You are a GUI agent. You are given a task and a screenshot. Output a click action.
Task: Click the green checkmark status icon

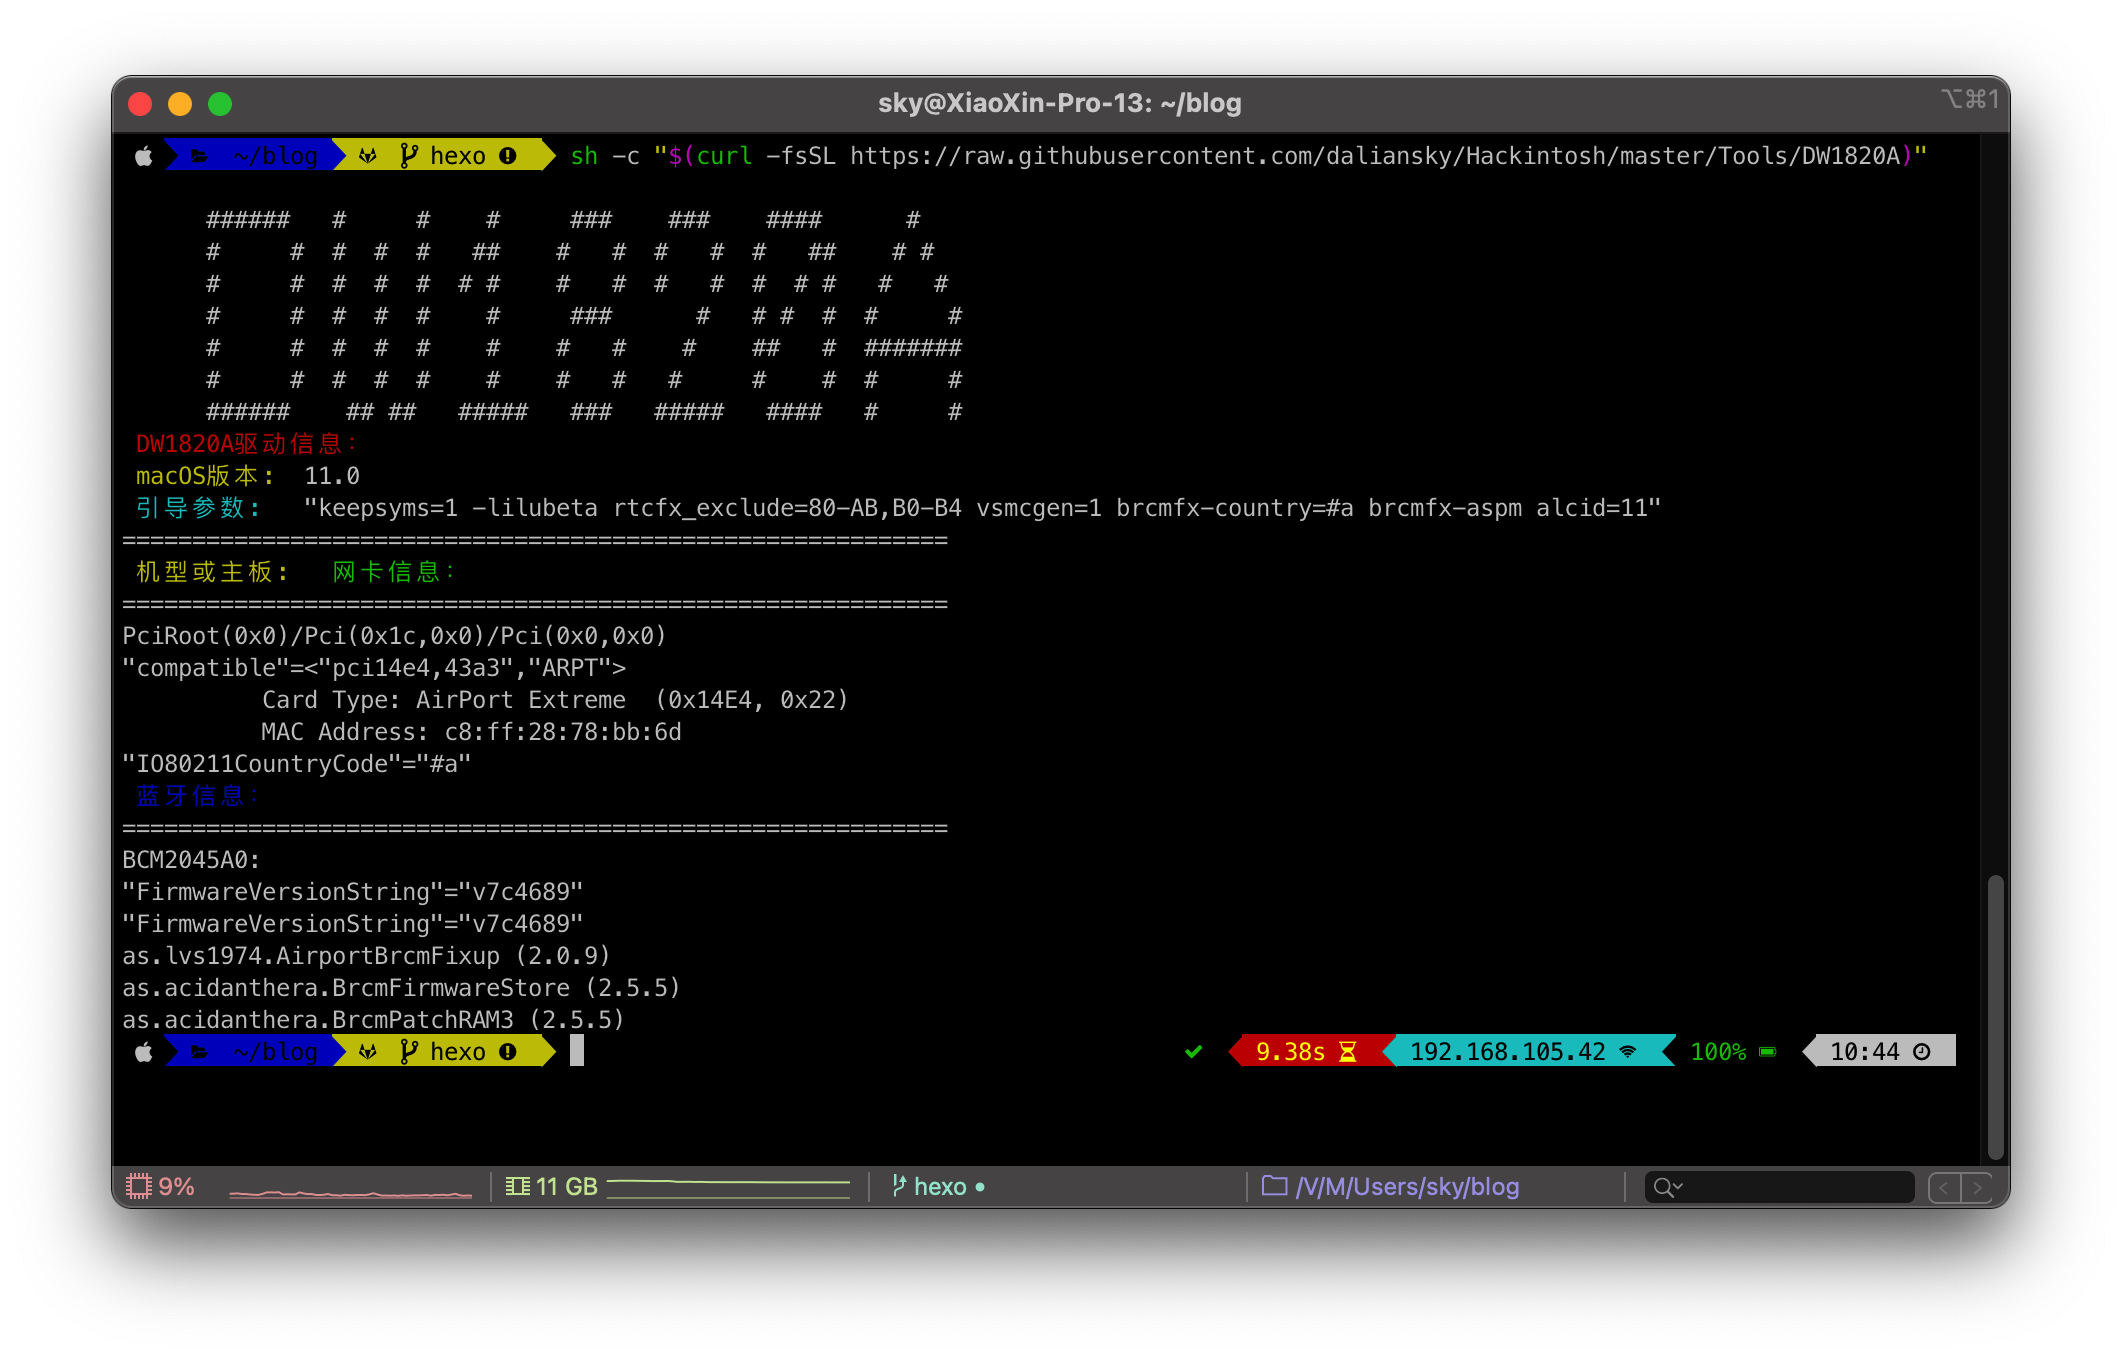click(1193, 1052)
